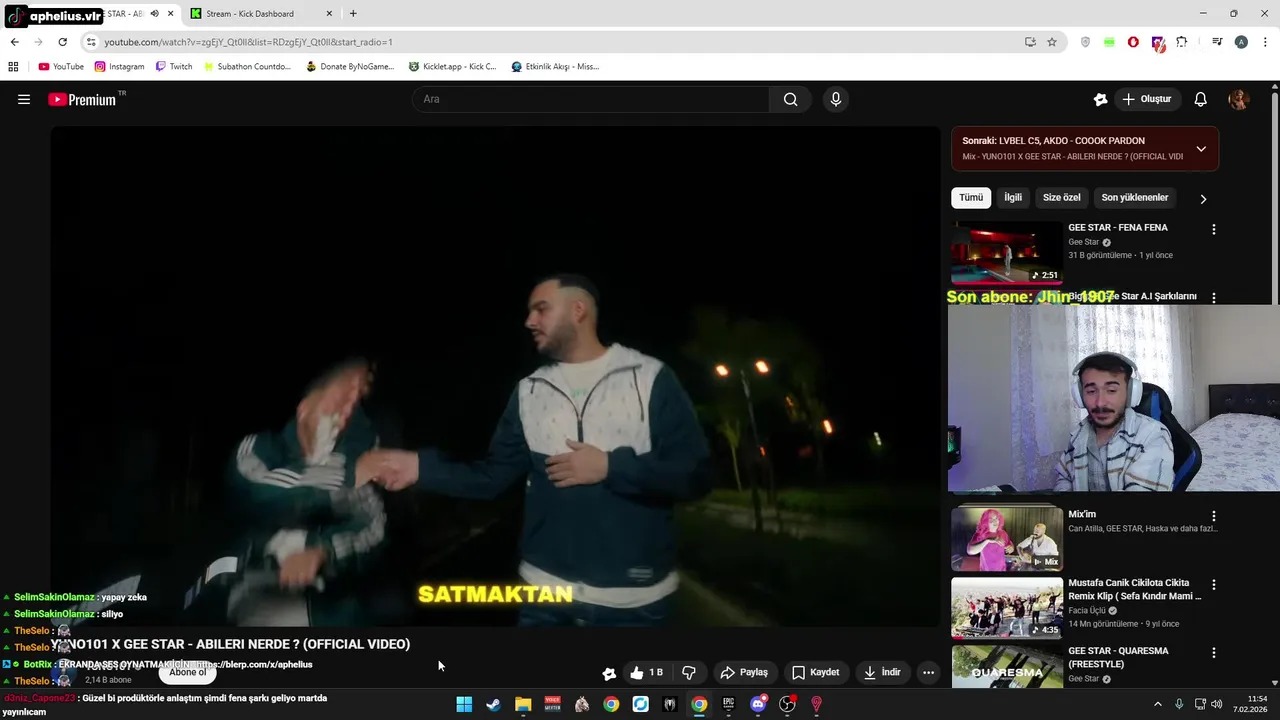The image size is (1280, 720).
Task: Click the YouTube search input field
Action: click(x=591, y=99)
